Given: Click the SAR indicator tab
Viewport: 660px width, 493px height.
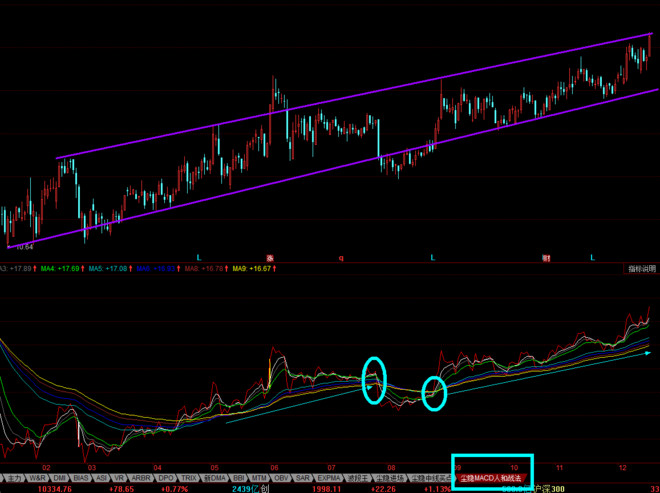Looking at the screenshot, I should coord(303,478).
